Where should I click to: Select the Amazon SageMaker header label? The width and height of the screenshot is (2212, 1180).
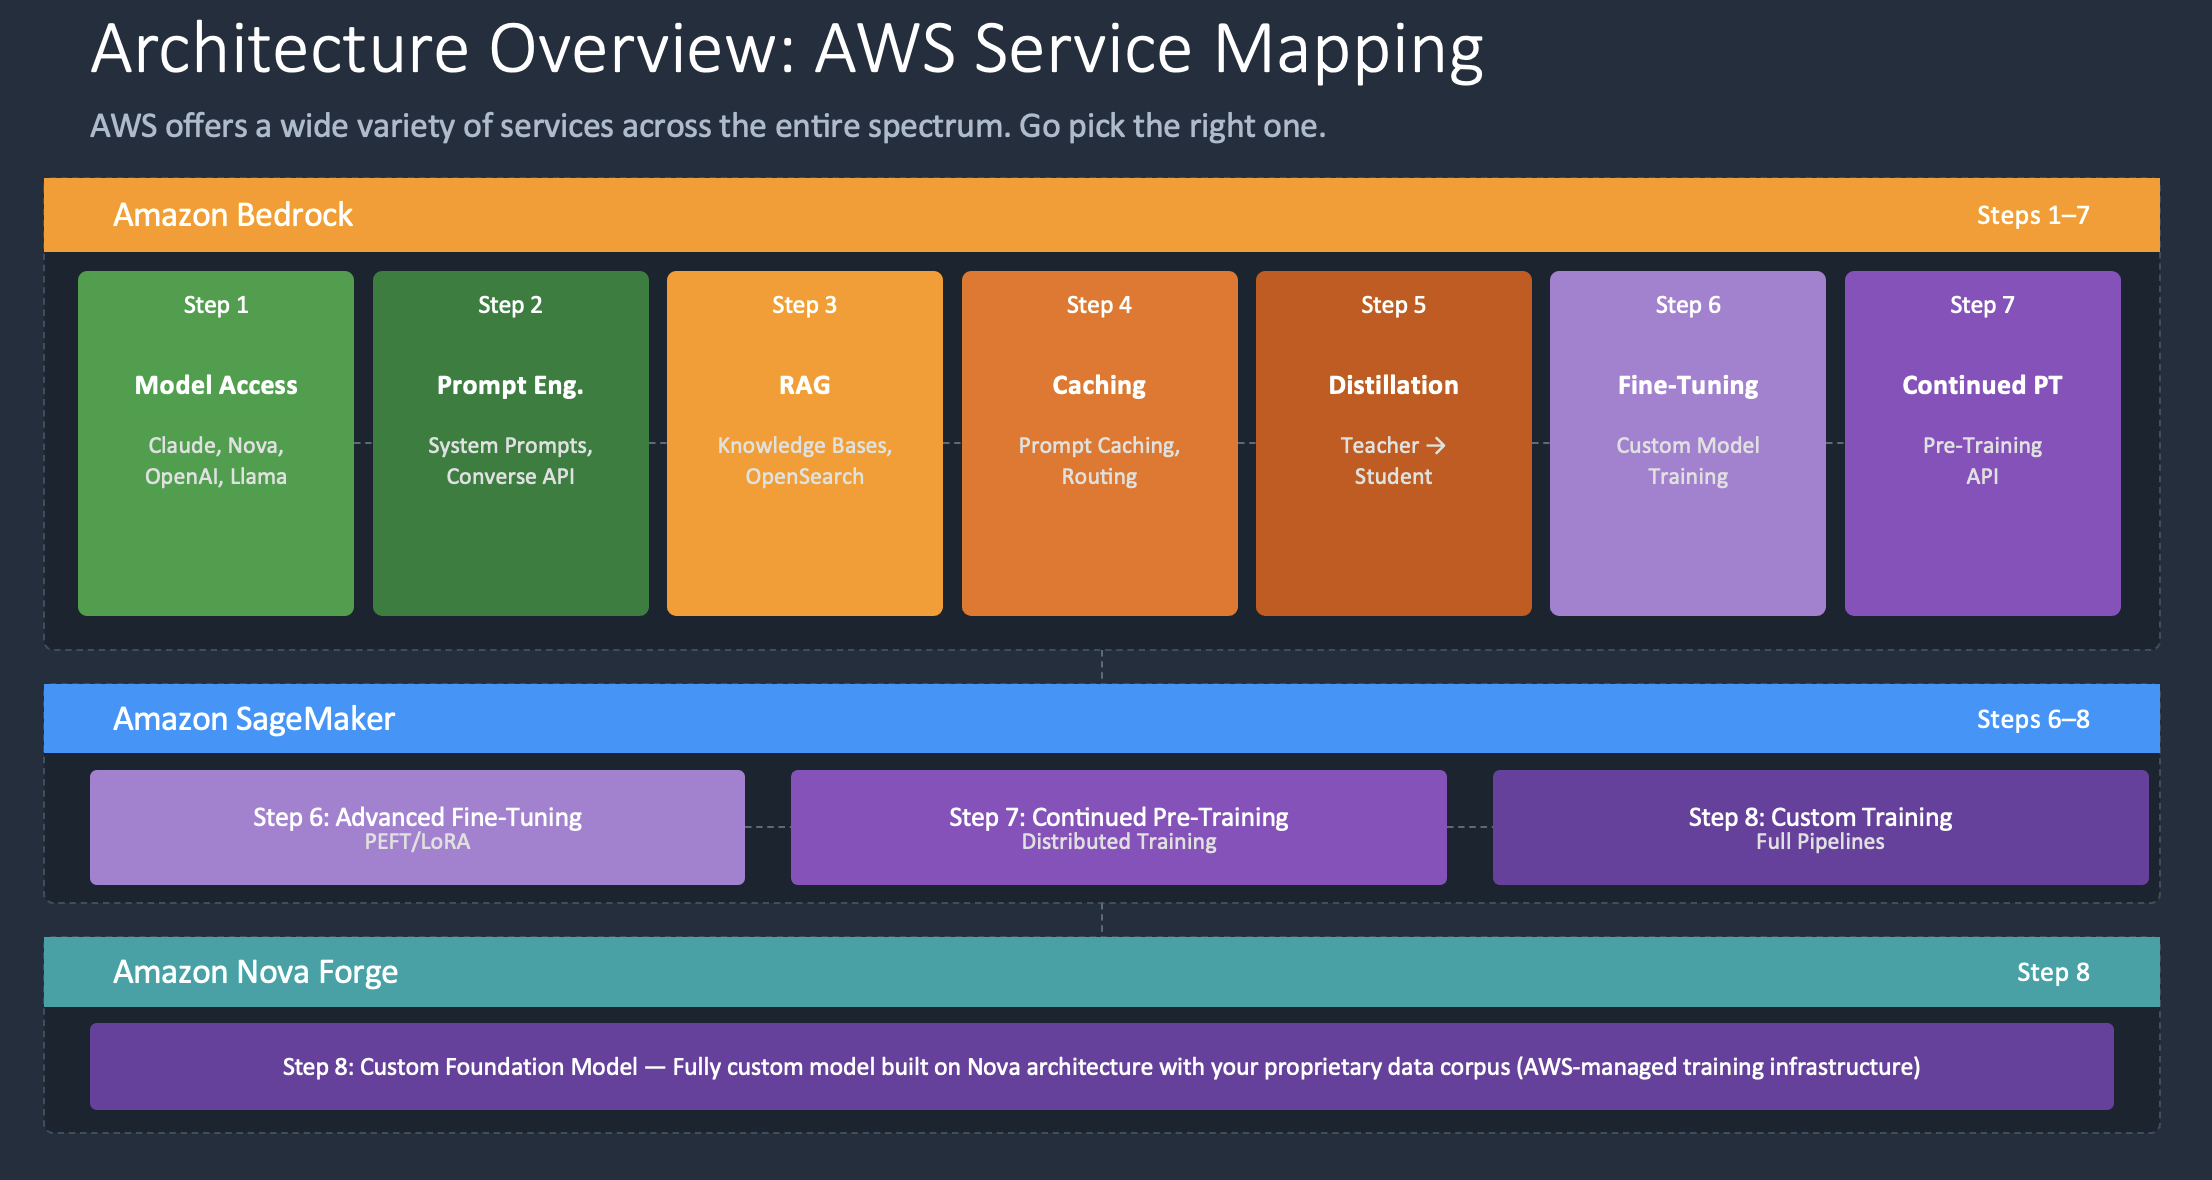click(x=254, y=719)
